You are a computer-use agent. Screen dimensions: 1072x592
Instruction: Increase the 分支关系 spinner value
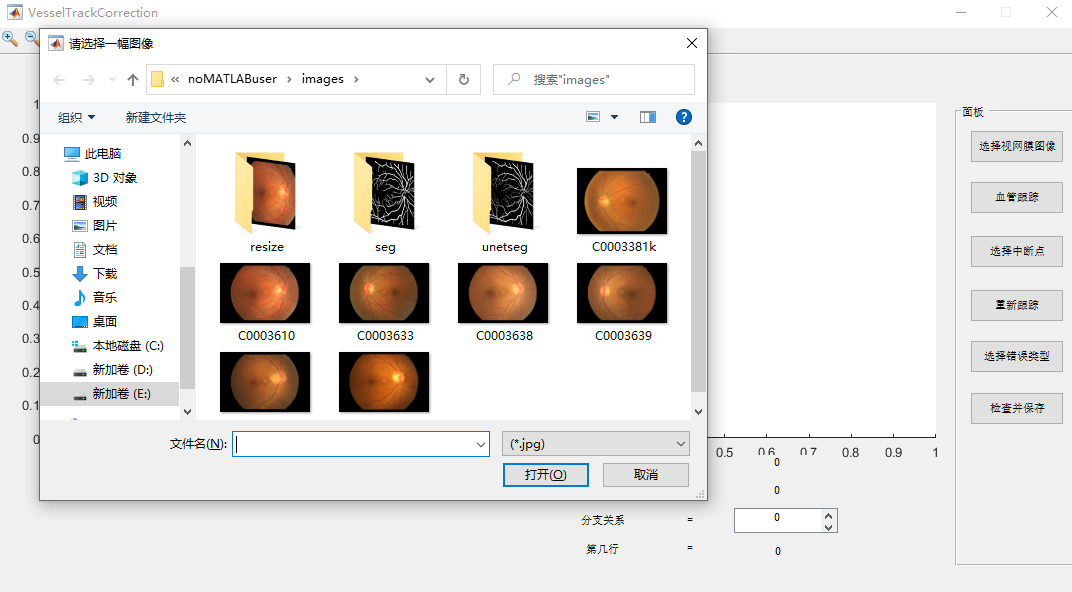click(x=827, y=514)
